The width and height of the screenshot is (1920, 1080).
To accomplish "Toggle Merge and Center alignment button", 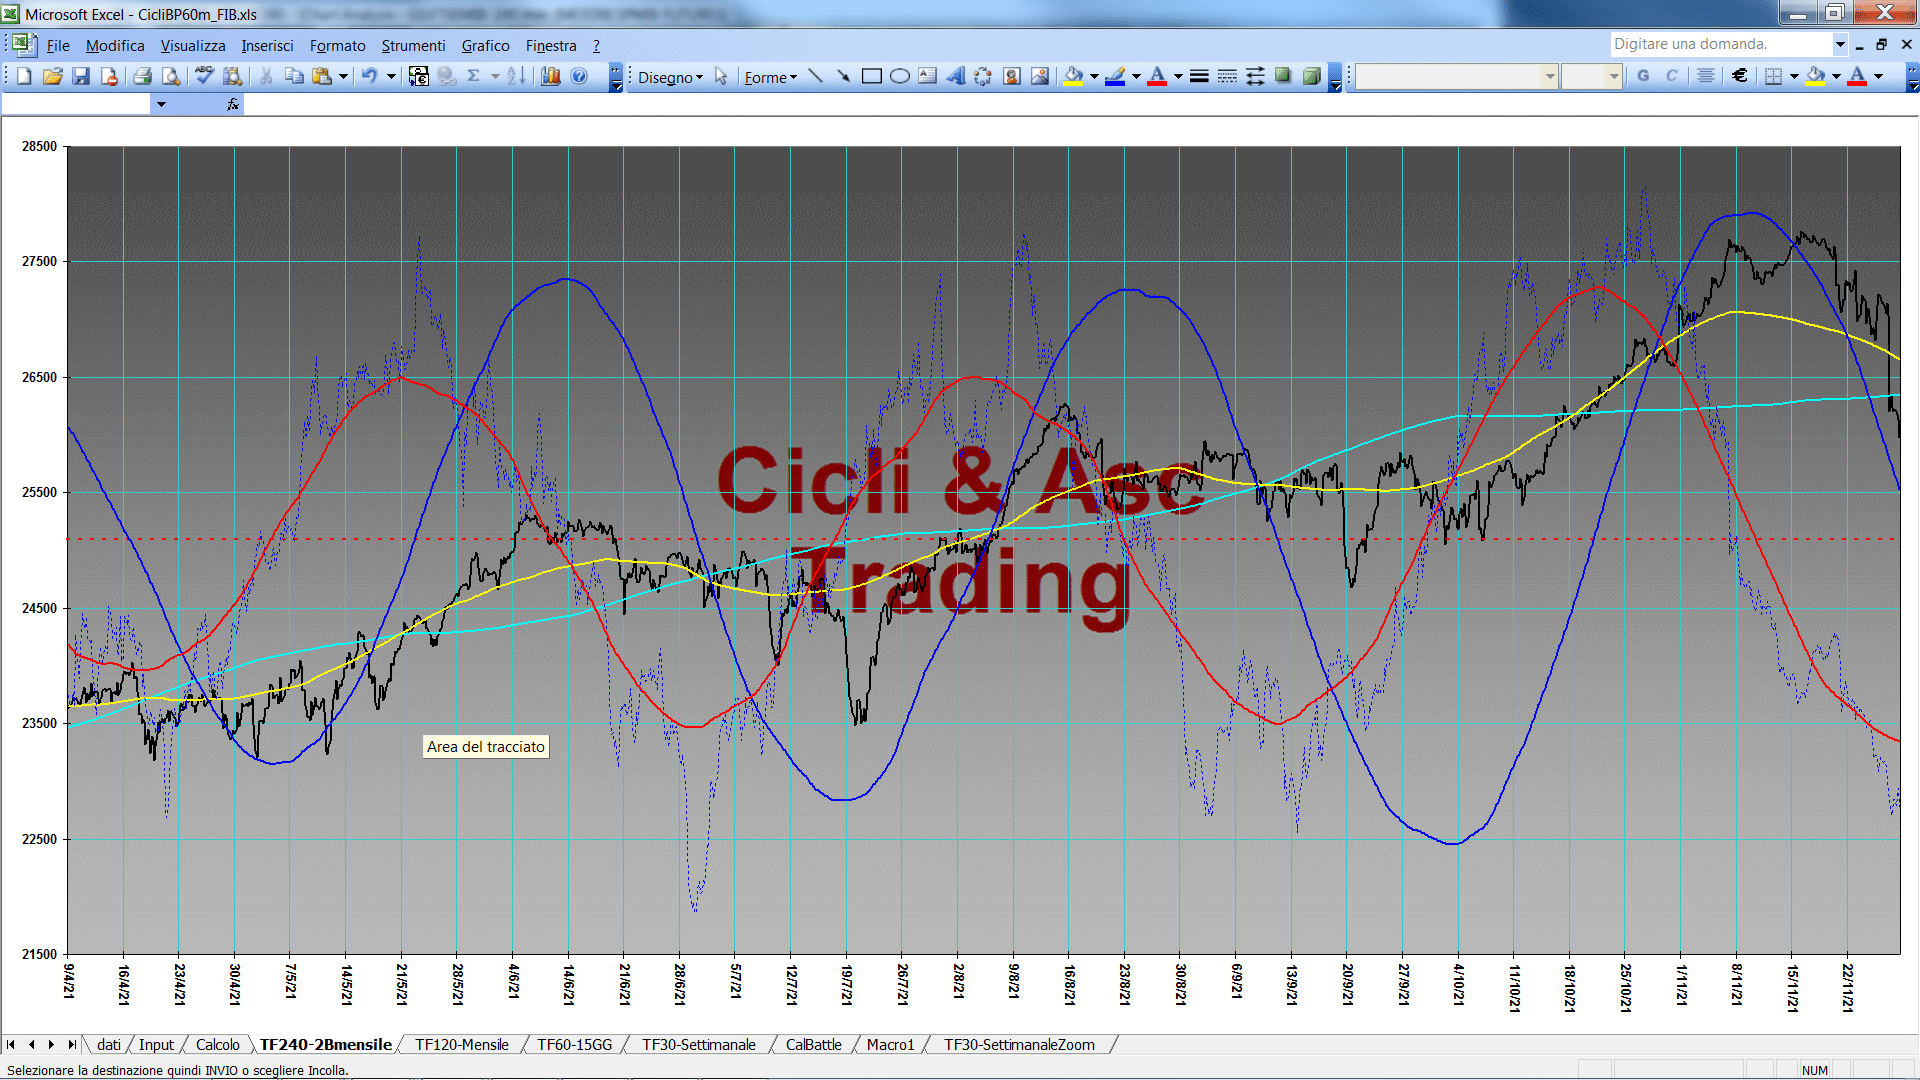I will point(1706,76).
